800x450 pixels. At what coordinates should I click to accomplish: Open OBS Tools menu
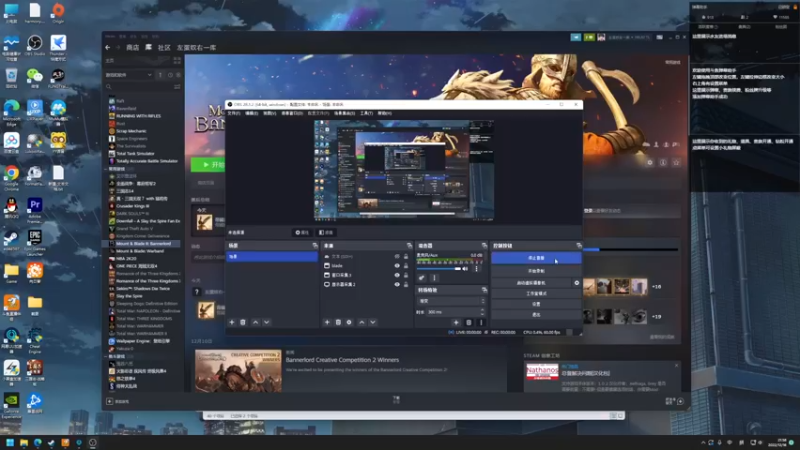point(366,113)
